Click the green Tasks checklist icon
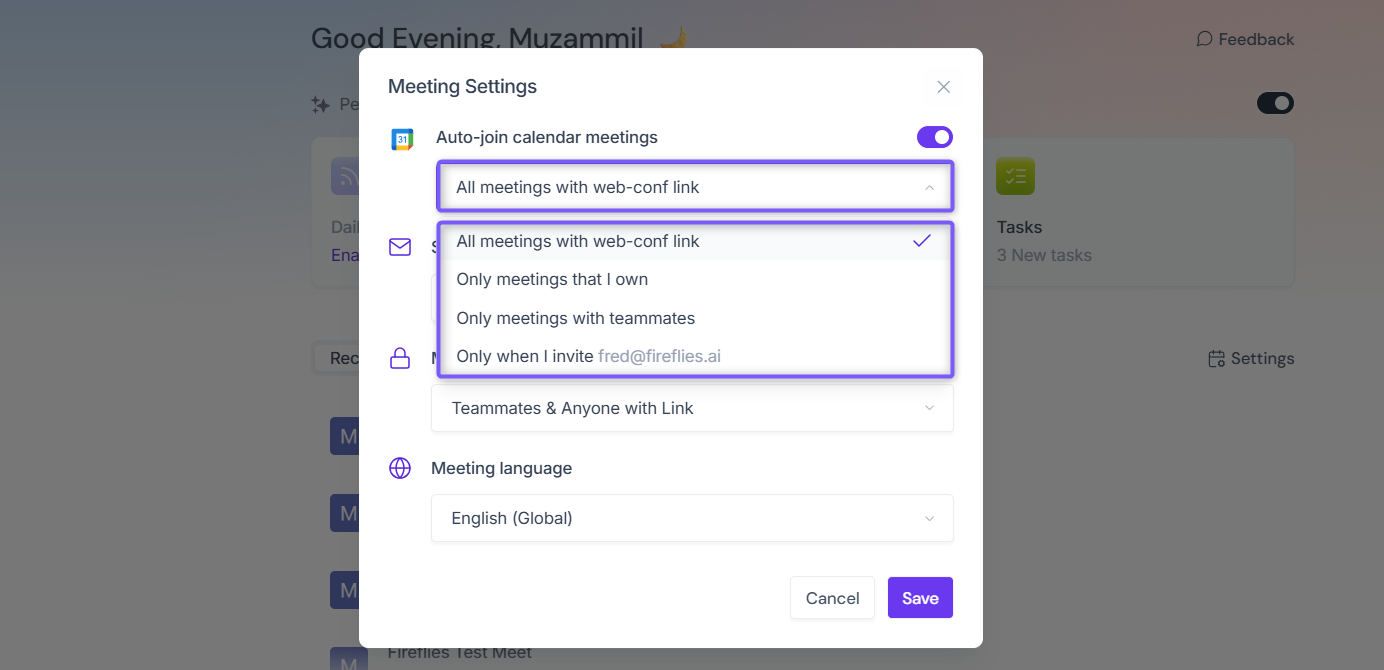The width and height of the screenshot is (1384, 670). tap(1015, 176)
